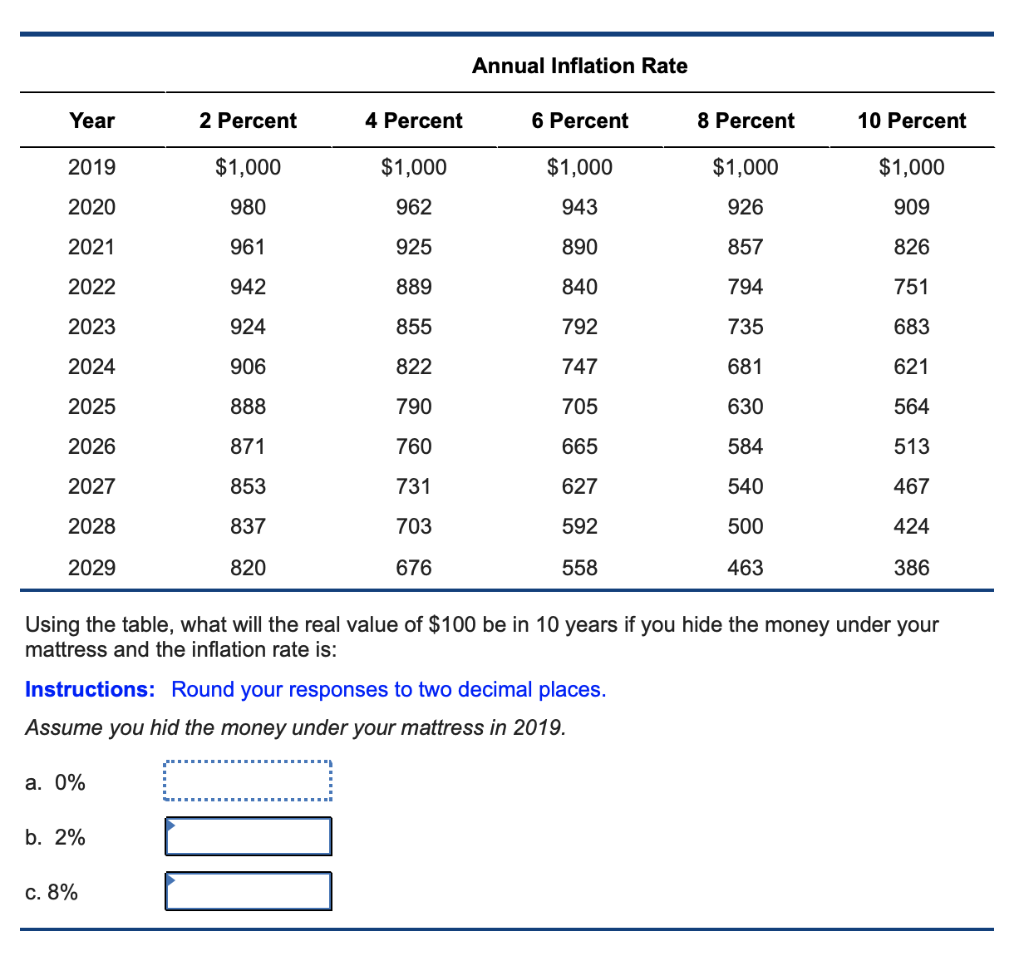This screenshot has width=1024, height=956.
Task: Select the 4 Percent column header
Action: (413, 120)
